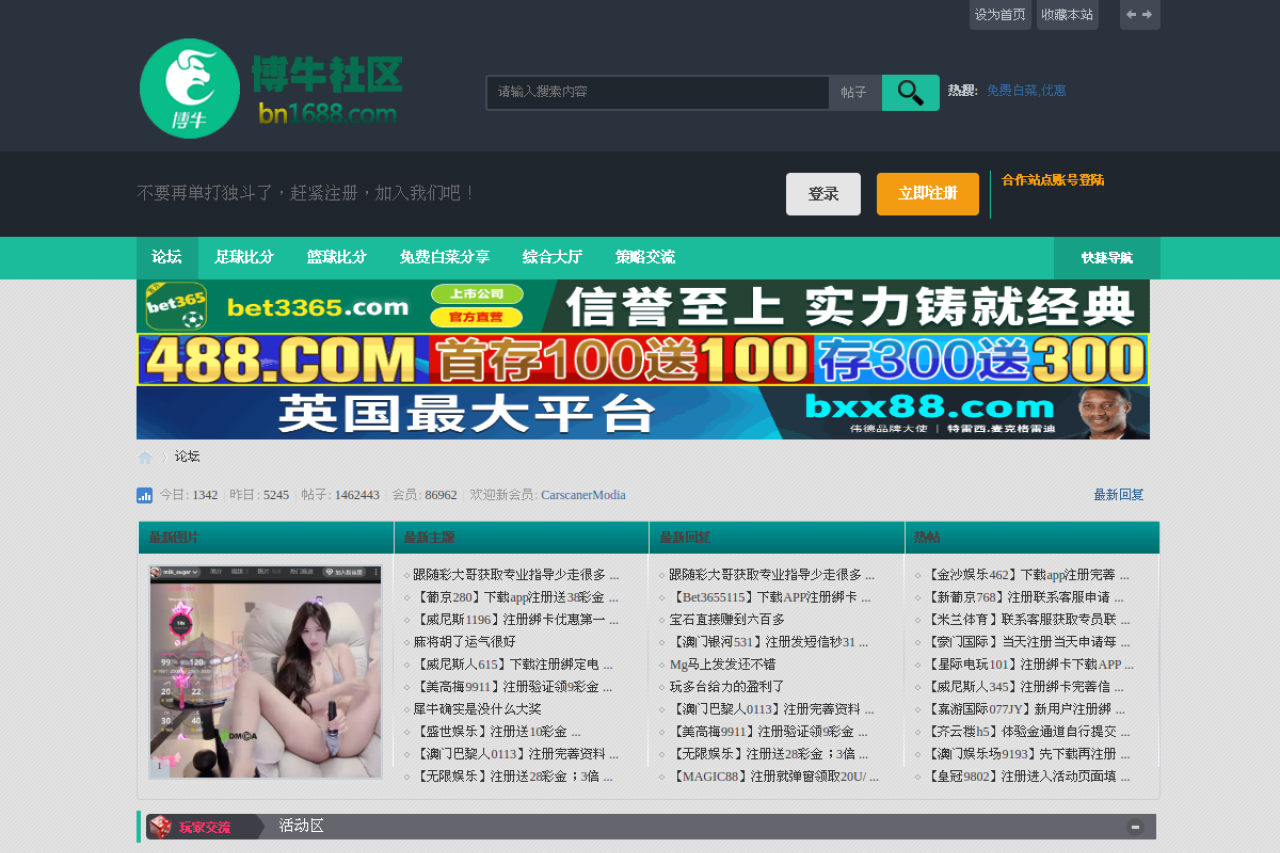Viewport: 1280px width, 853px height.
Task: Open the 最新回复 link beside the stats row
Action: (x=1119, y=495)
